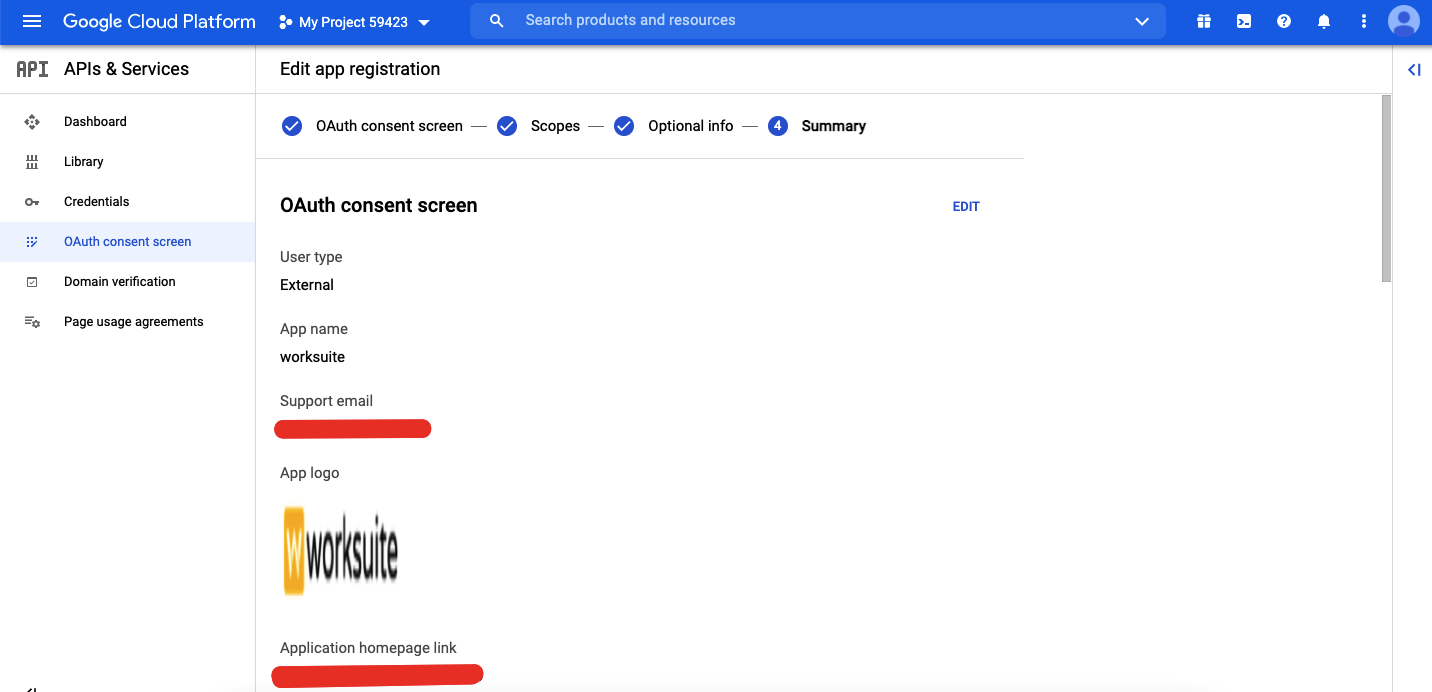Open the hamburger navigation menu
This screenshot has width=1432, height=692.
pyautogui.click(x=32, y=21)
